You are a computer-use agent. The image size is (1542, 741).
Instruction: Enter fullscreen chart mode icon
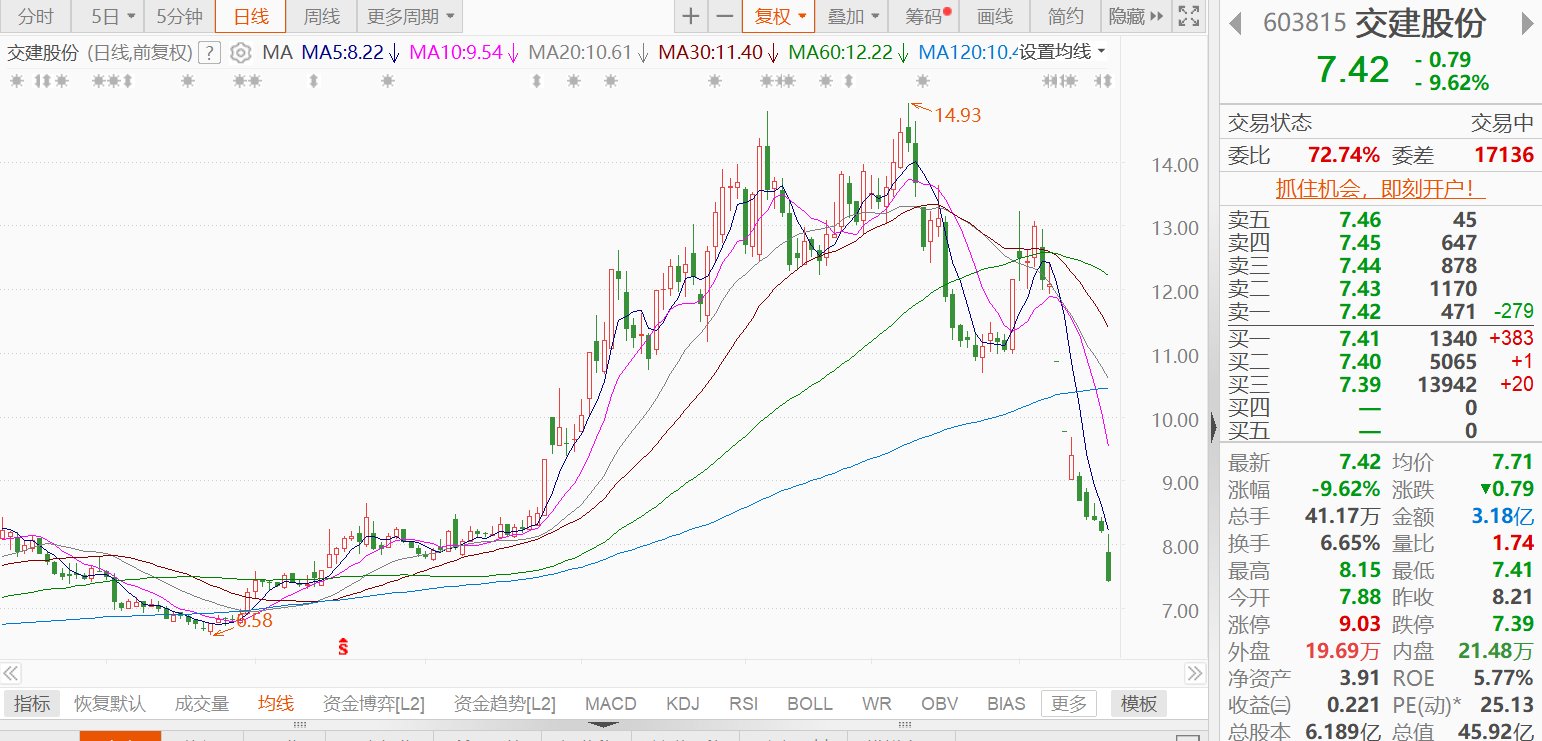(1188, 16)
